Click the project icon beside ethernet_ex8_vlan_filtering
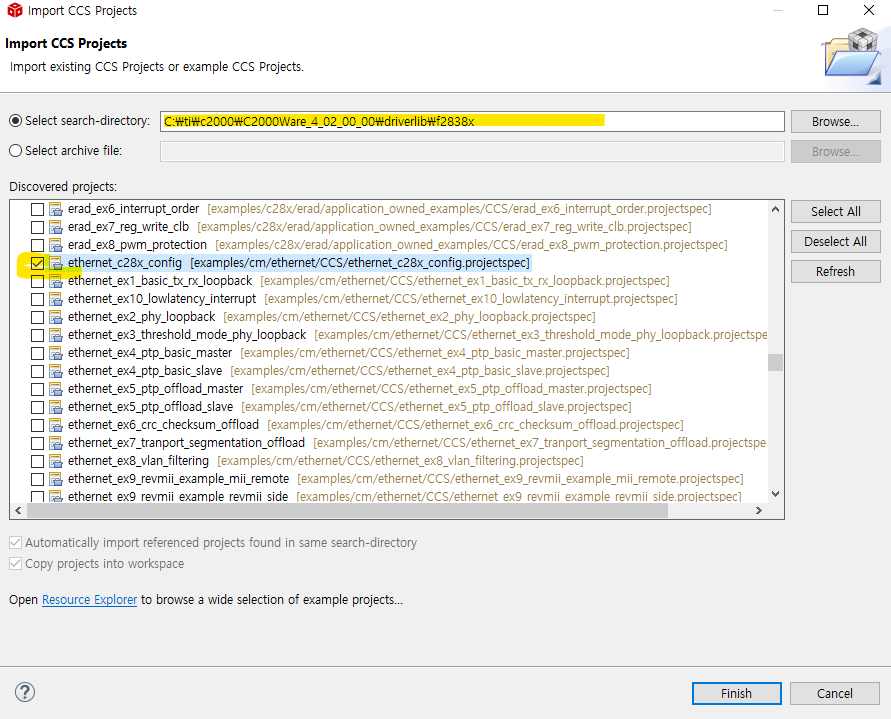The width and height of the screenshot is (891, 719). (56, 461)
